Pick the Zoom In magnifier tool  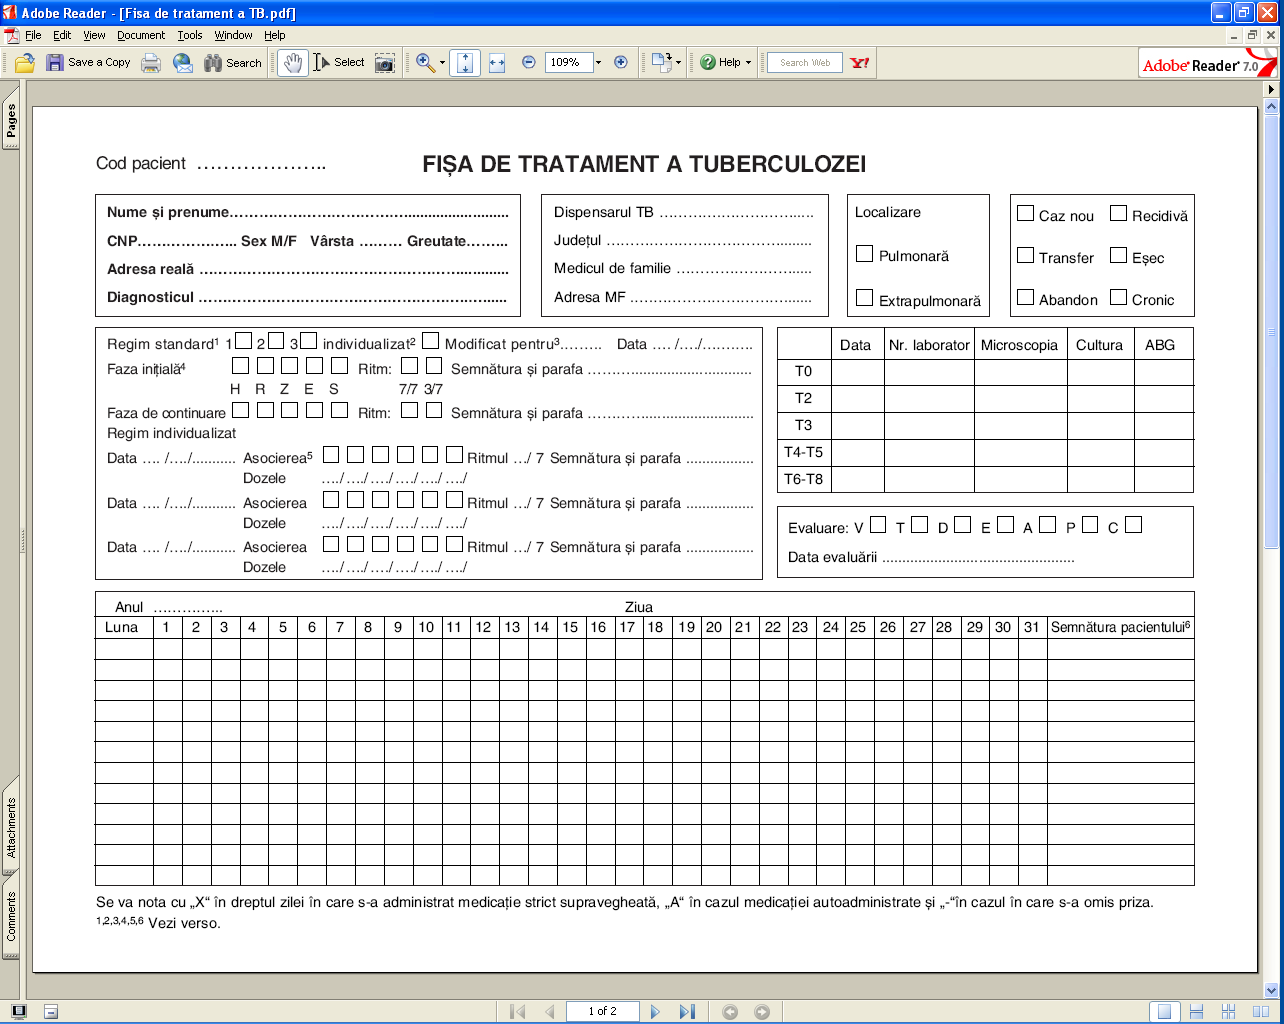point(425,63)
